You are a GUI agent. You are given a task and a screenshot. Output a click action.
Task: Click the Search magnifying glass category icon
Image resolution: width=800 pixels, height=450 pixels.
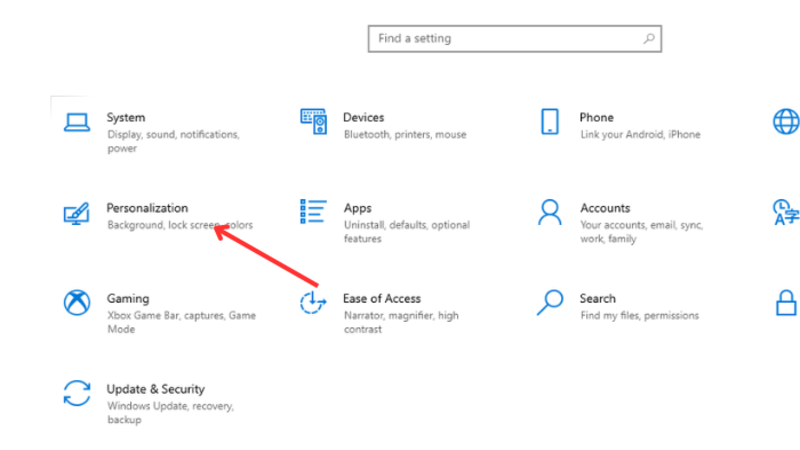click(550, 303)
